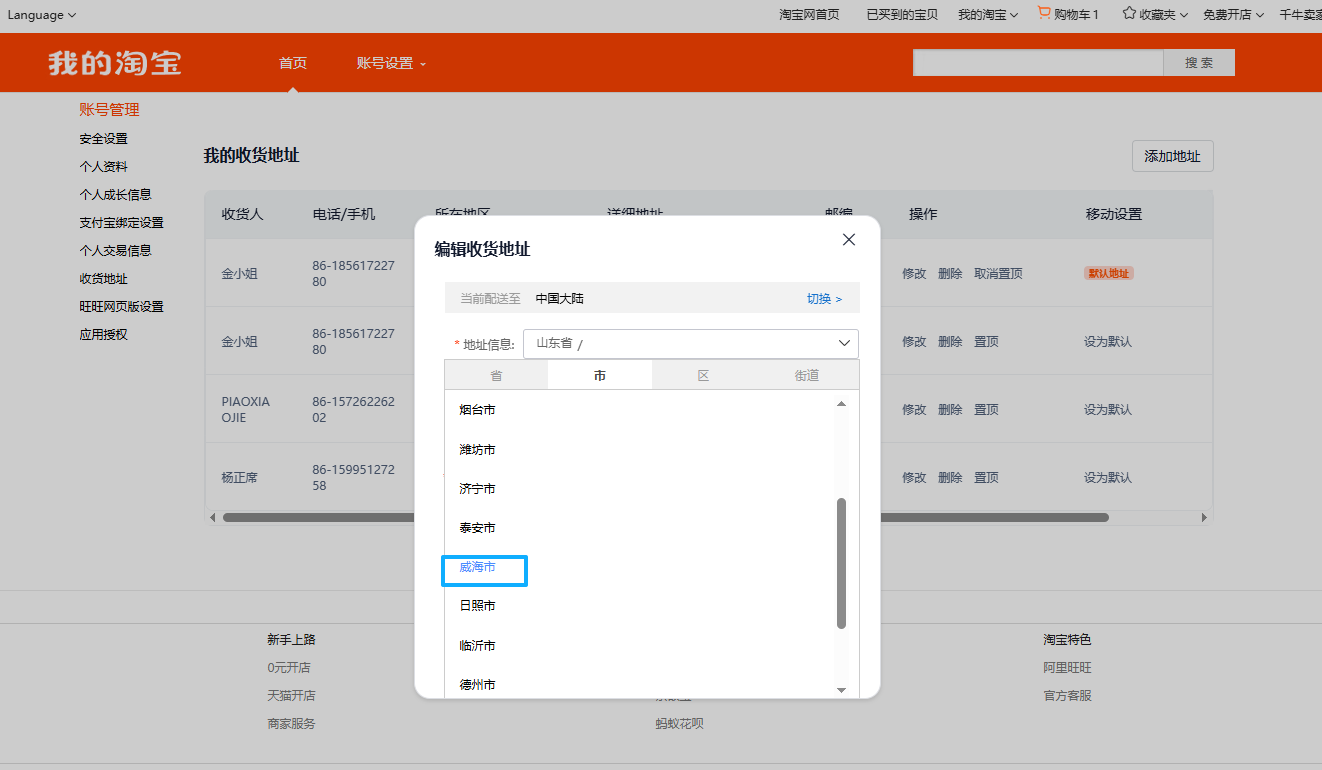Screen dimensions: 1322x770
Task: Open 安全设置 in the sidebar
Action: [104, 139]
